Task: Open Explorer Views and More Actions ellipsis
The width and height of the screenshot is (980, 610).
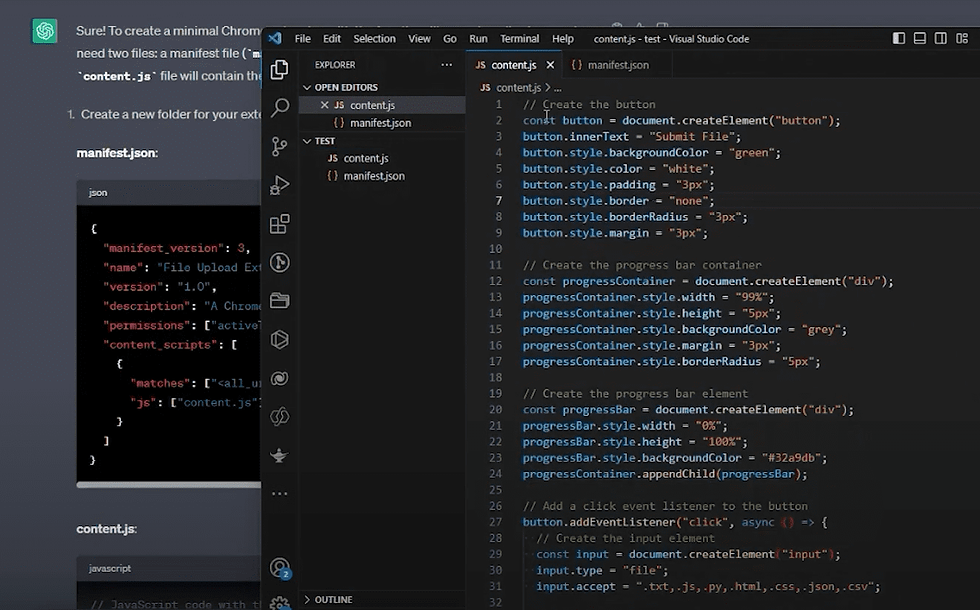Action: tap(446, 64)
